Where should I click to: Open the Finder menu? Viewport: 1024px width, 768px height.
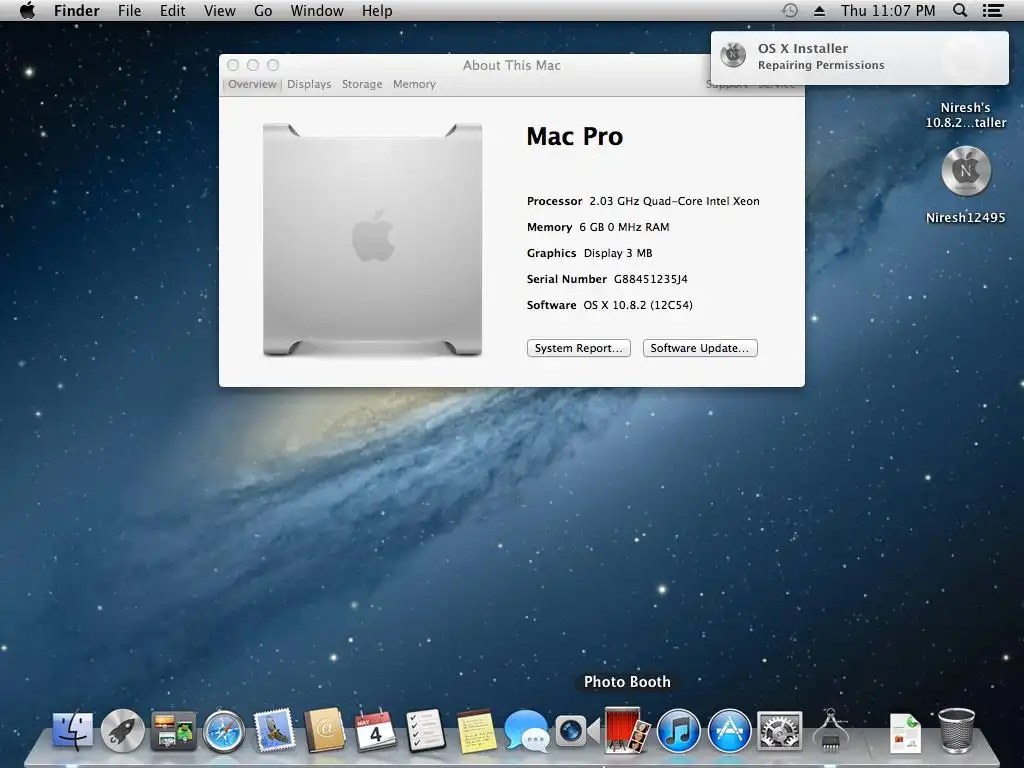coord(76,10)
